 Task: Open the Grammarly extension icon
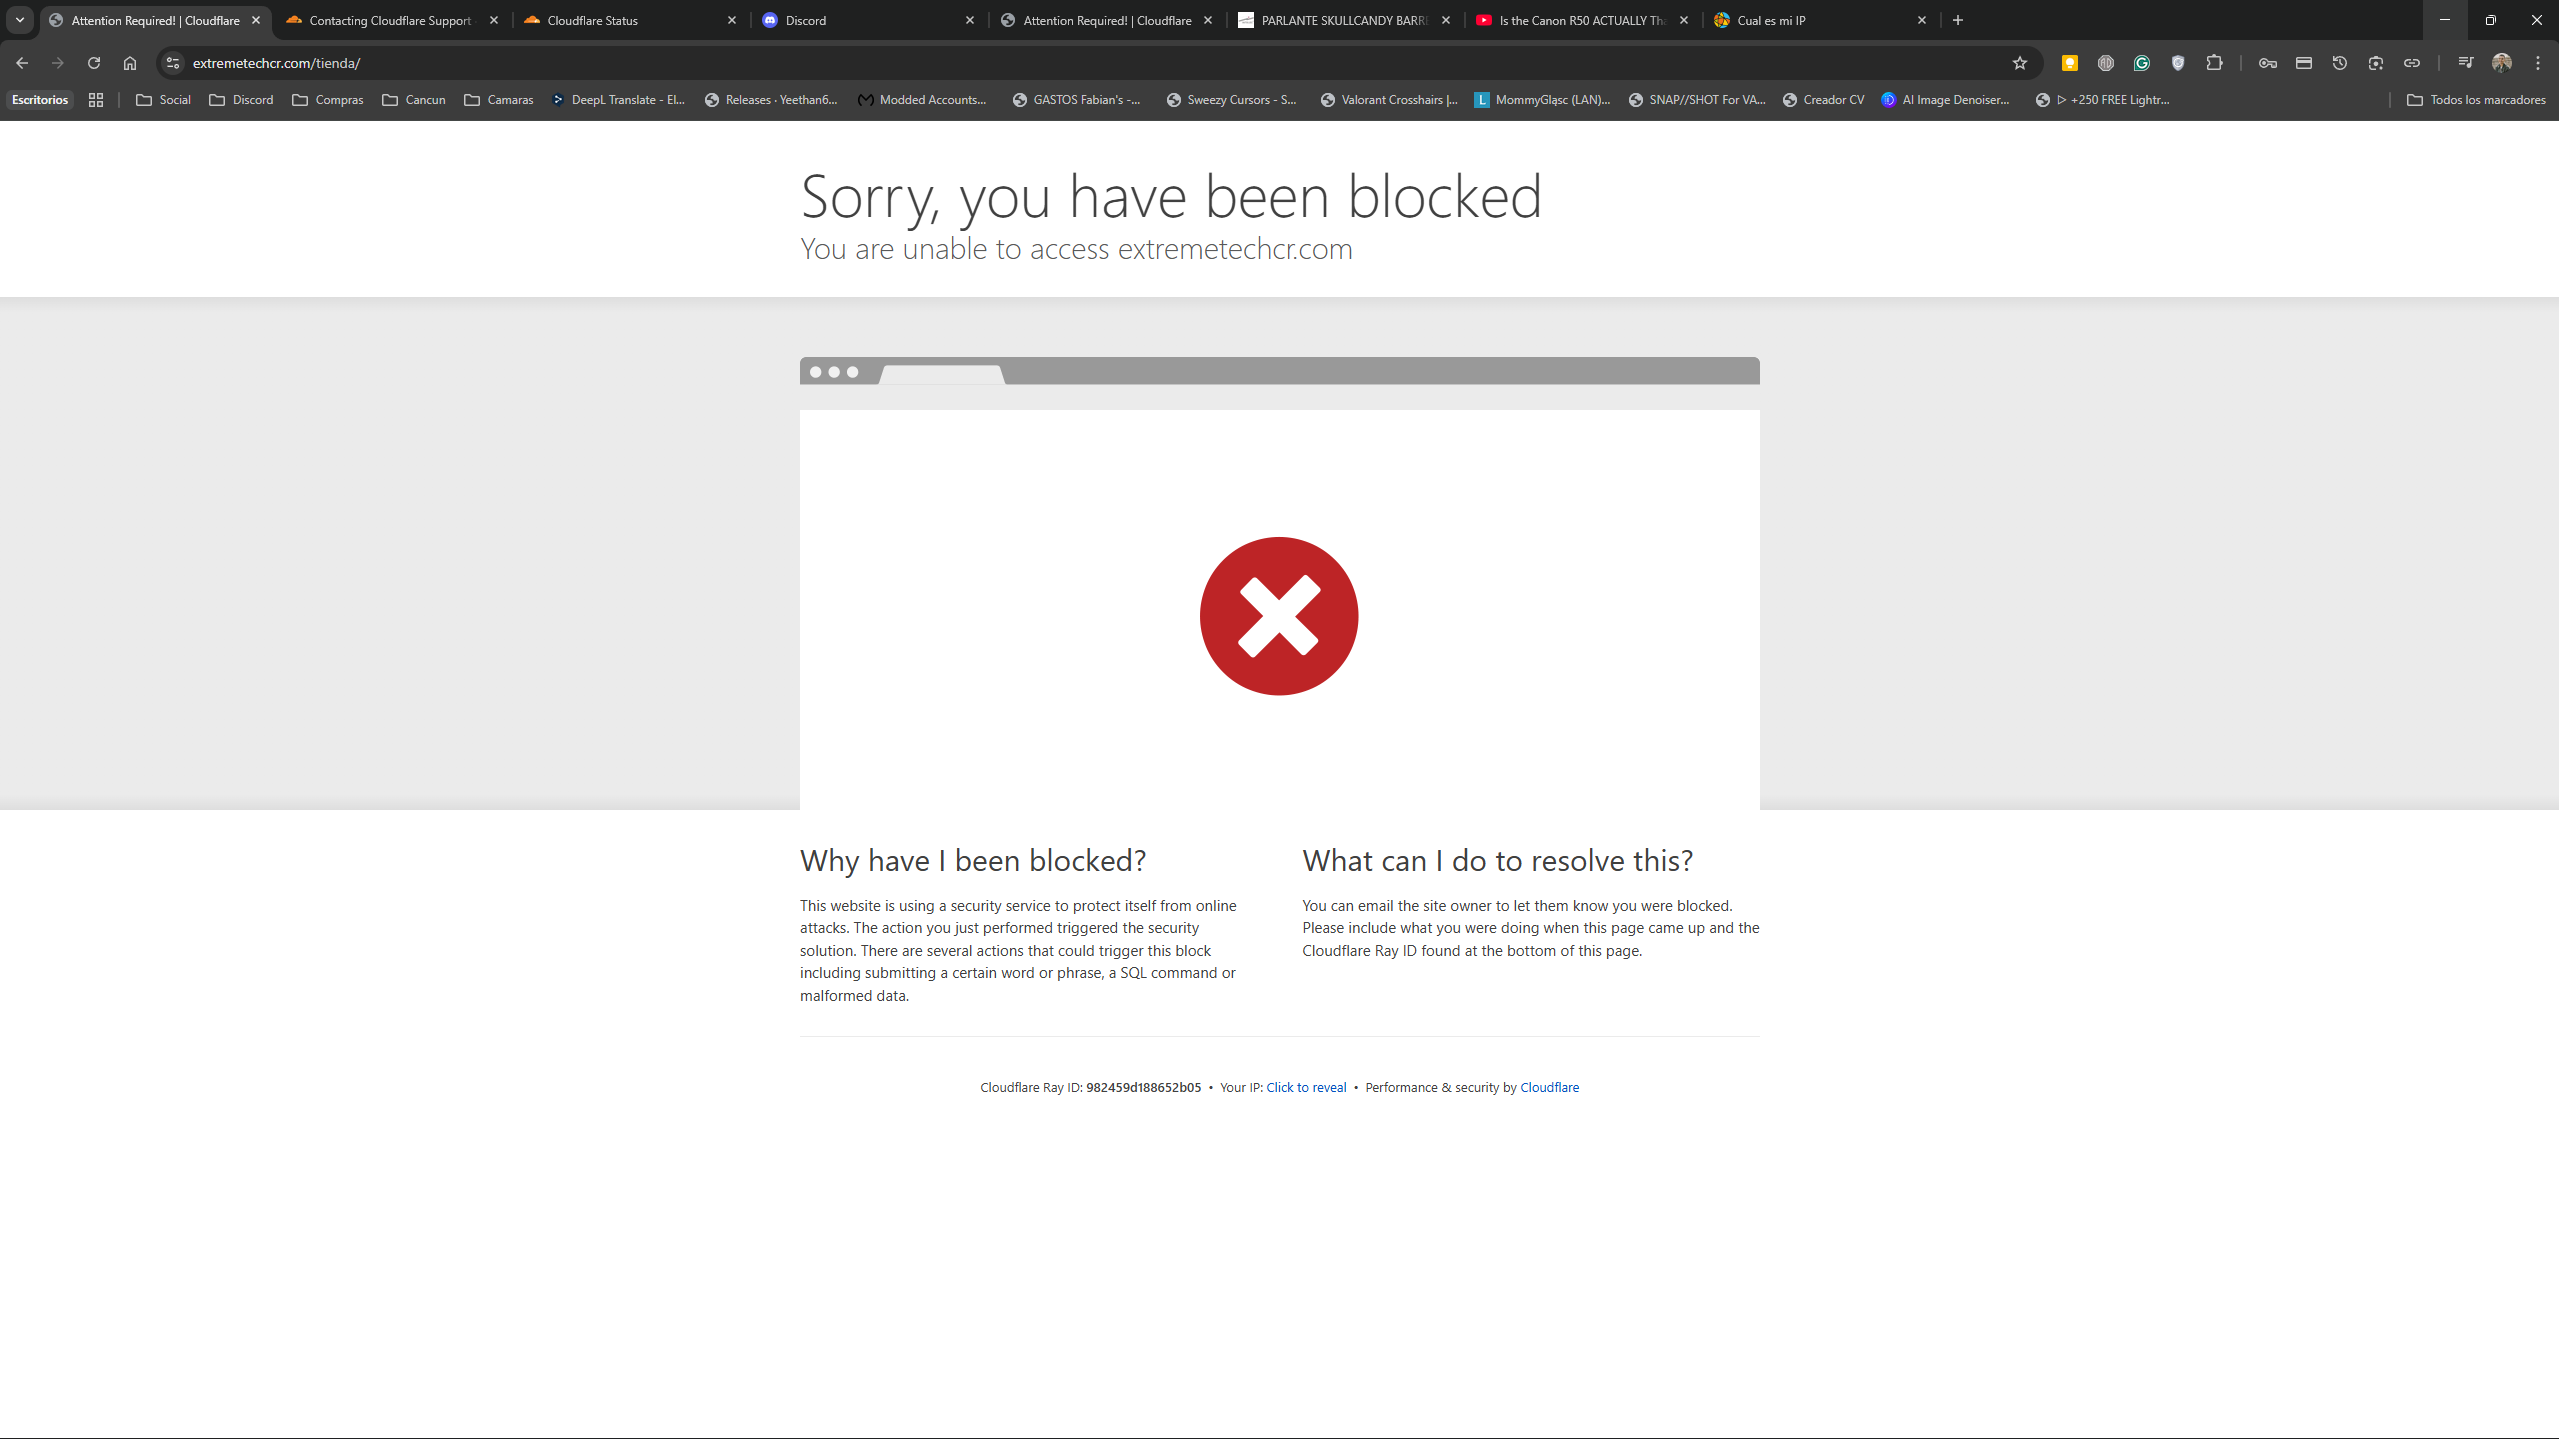point(2141,63)
